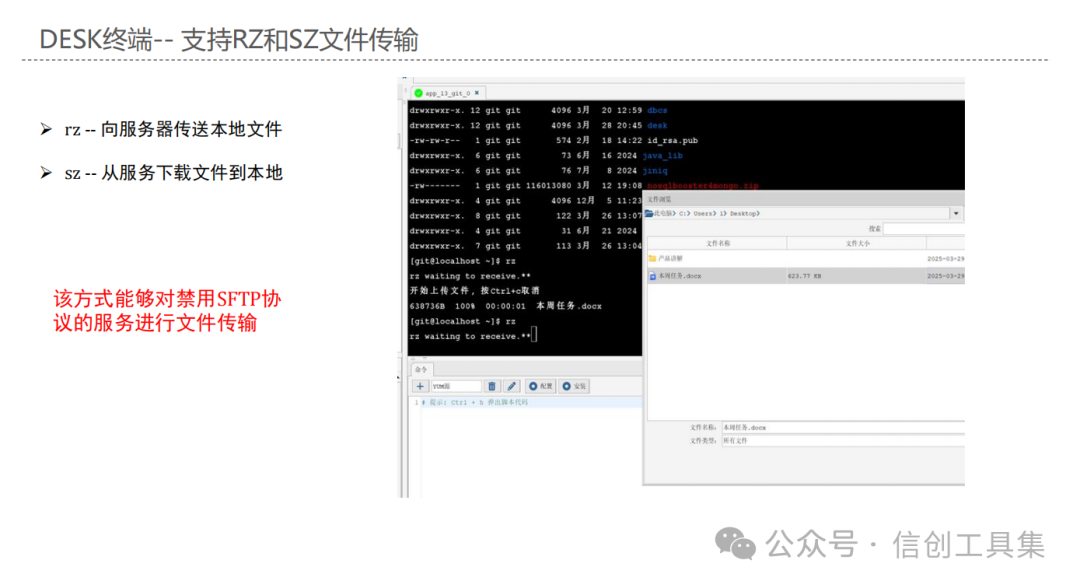
Task: Click the 文件名称 column header
Action: [x=718, y=243]
